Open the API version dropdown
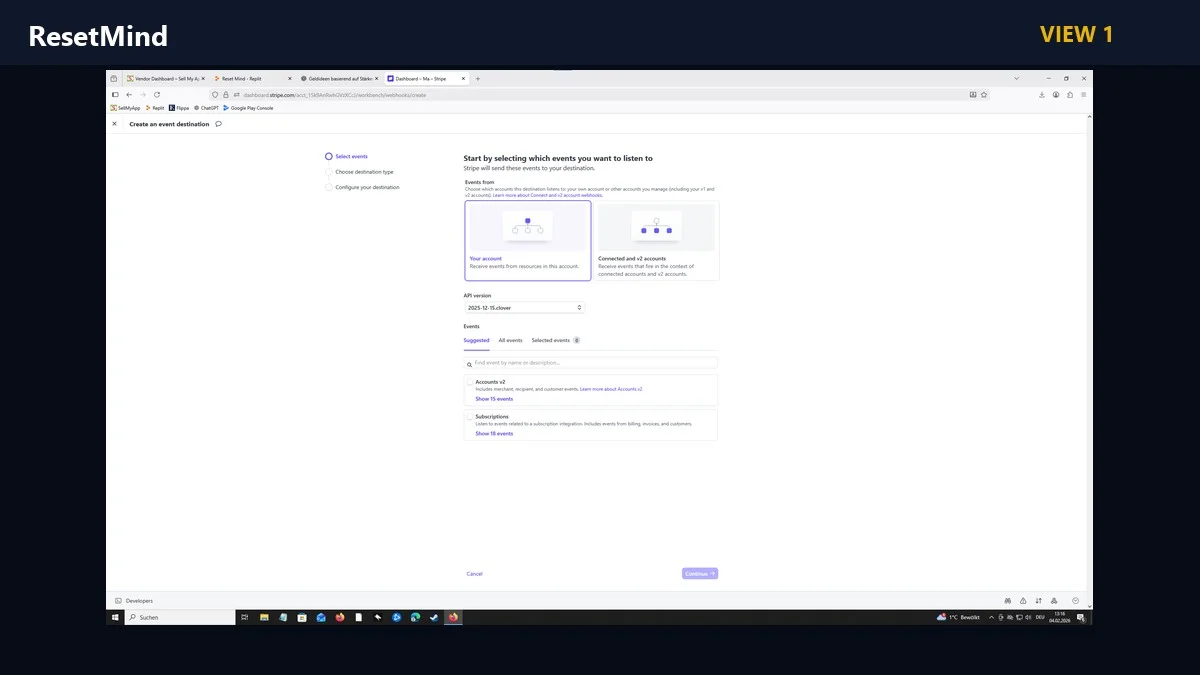 pyautogui.click(x=524, y=308)
